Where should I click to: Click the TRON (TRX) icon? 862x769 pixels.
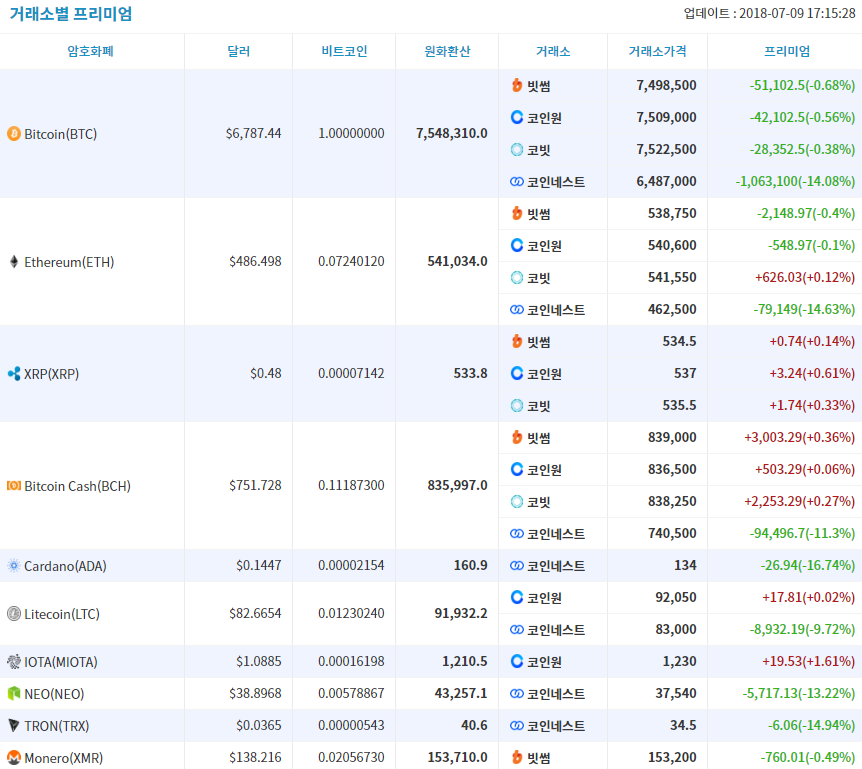(x=14, y=726)
